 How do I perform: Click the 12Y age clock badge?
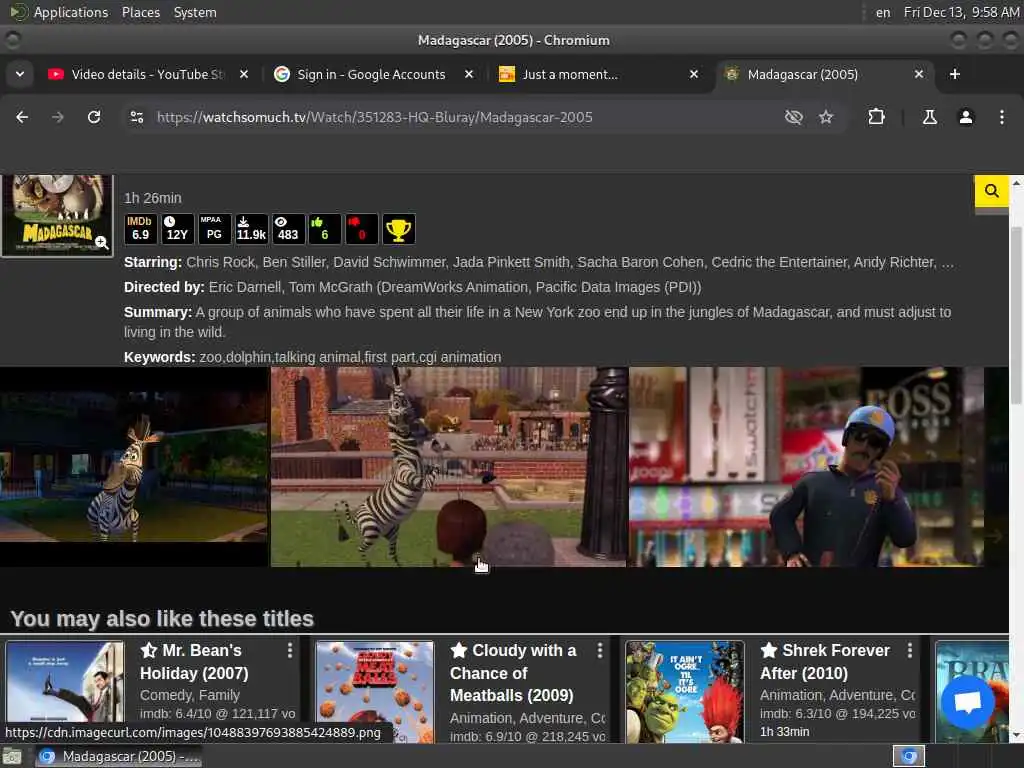177,229
